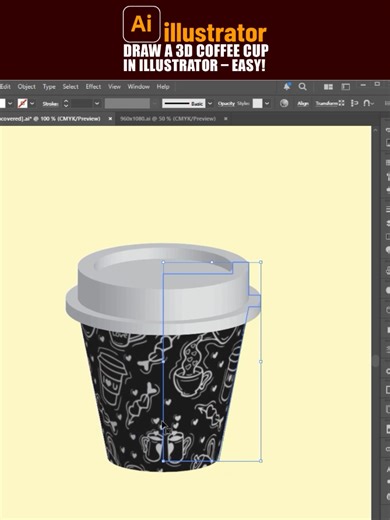Click the top-right bounding box handle
Viewport: 390px width, 520px height.
pyautogui.click(x=261, y=262)
